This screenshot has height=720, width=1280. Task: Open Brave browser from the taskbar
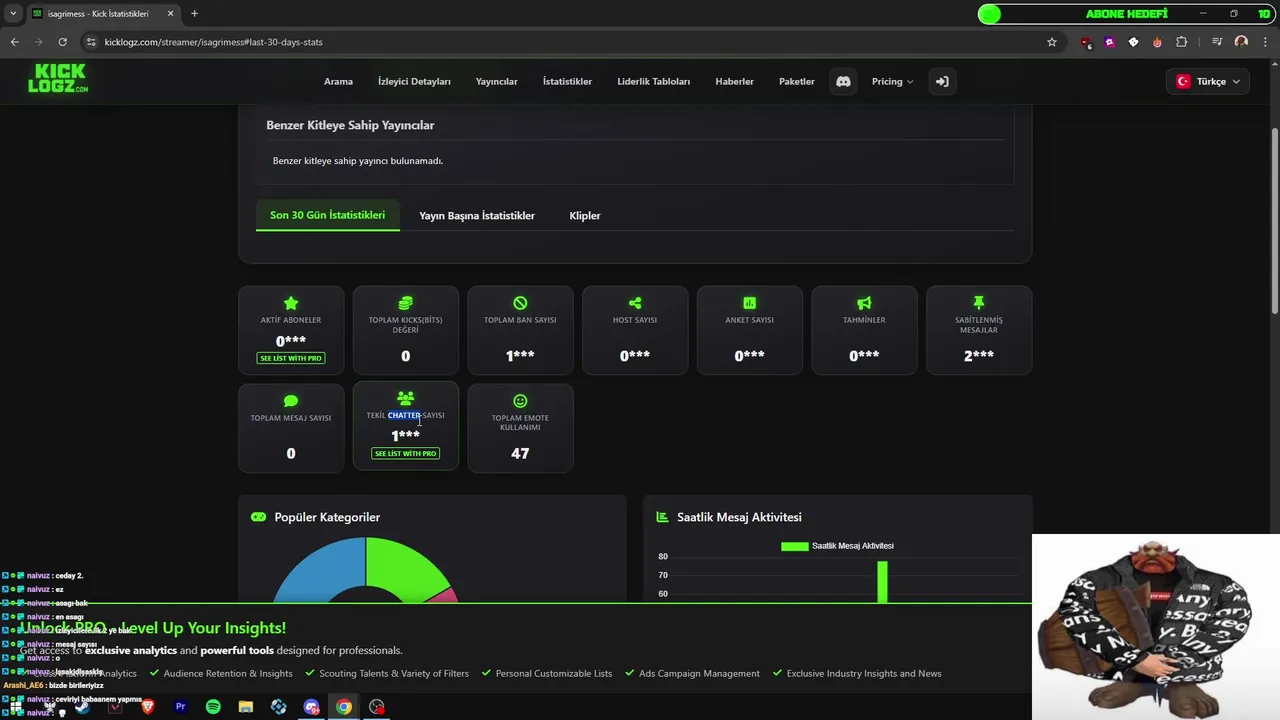click(x=148, y=707)
